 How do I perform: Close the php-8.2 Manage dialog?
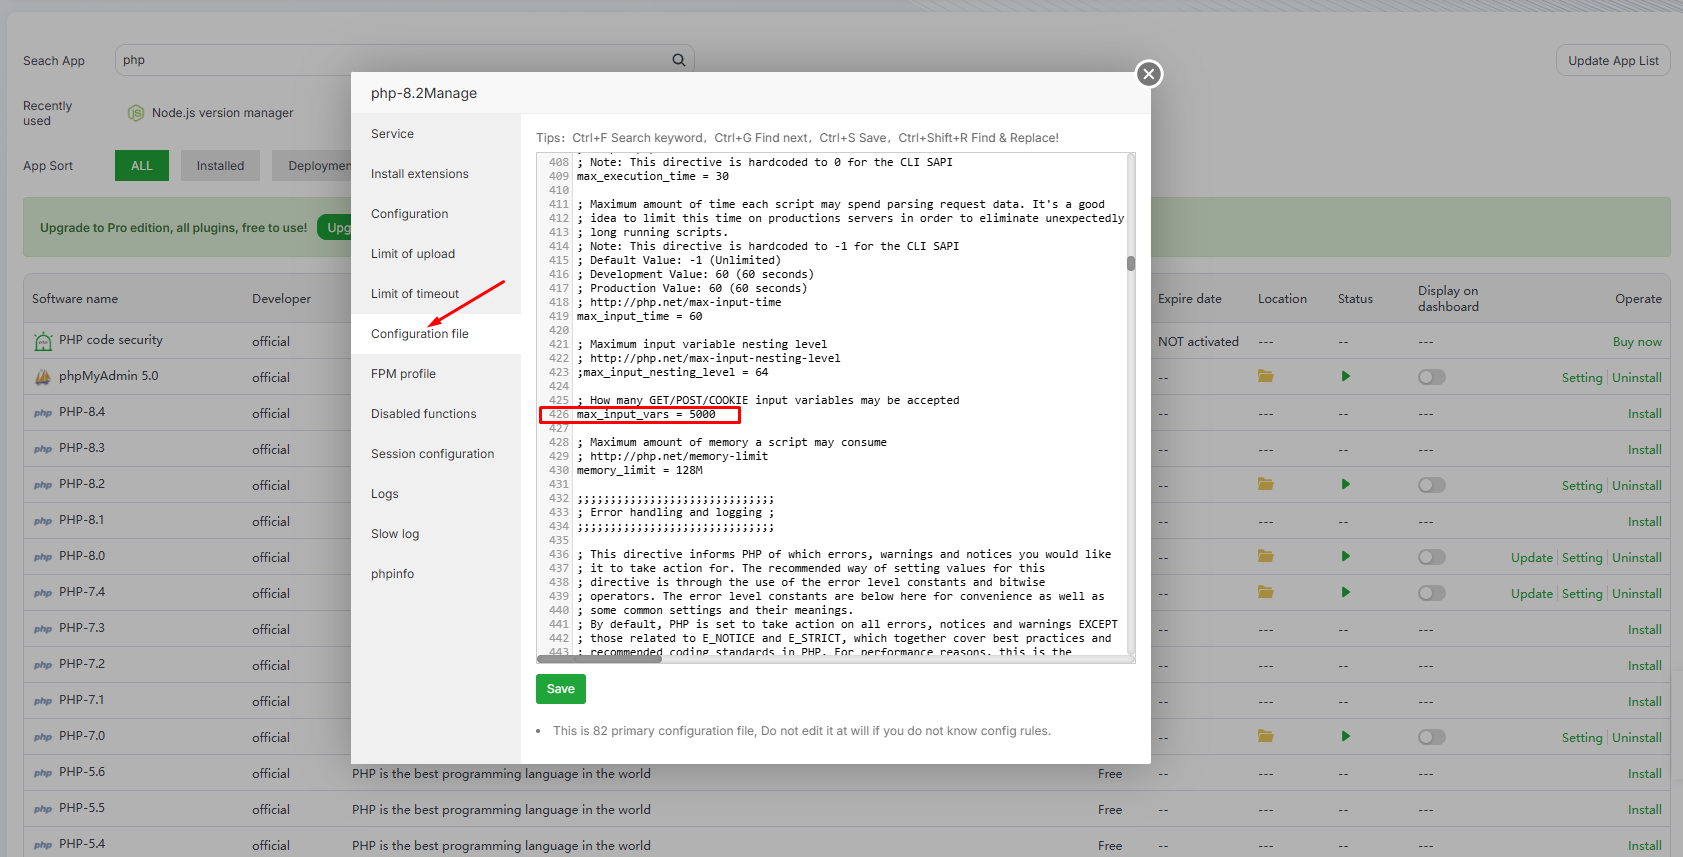[1149, 74]
